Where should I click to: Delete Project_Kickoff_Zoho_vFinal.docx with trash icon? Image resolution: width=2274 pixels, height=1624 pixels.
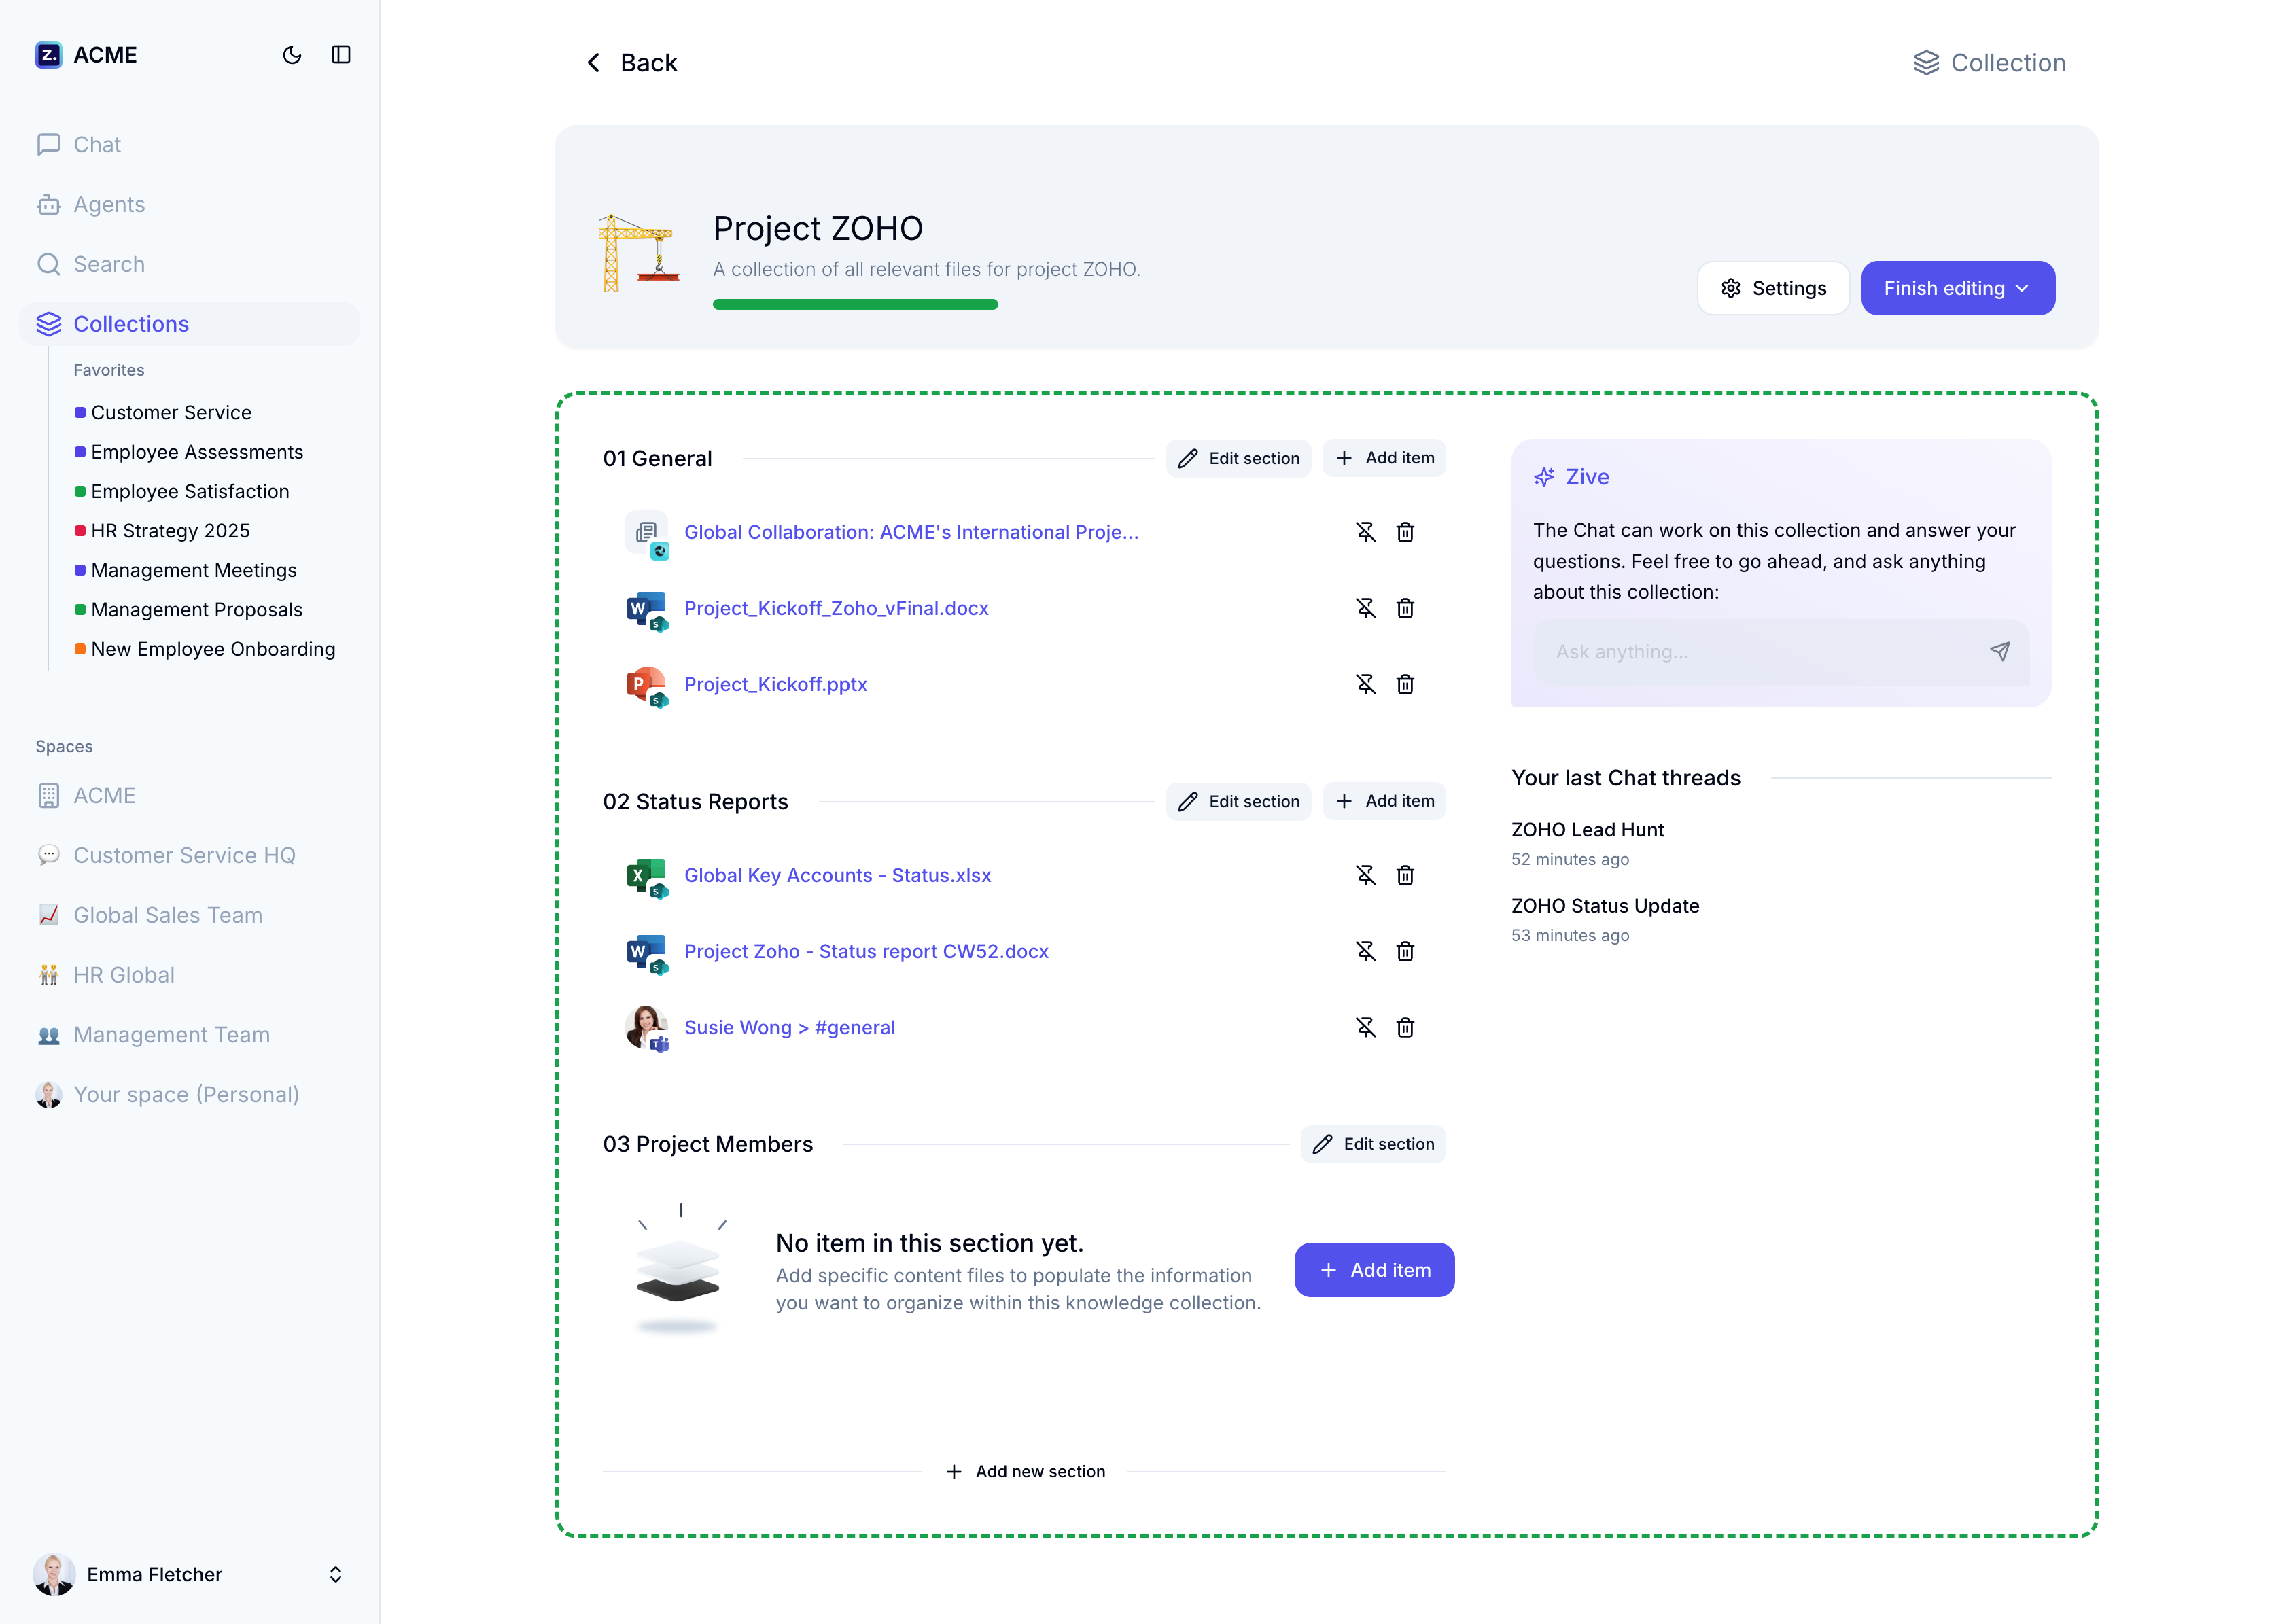click(x=1405, y=608)
